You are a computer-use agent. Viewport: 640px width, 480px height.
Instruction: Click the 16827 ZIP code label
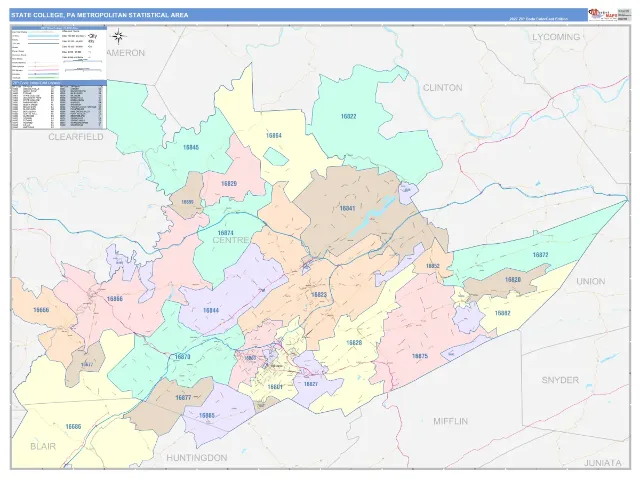311,384
